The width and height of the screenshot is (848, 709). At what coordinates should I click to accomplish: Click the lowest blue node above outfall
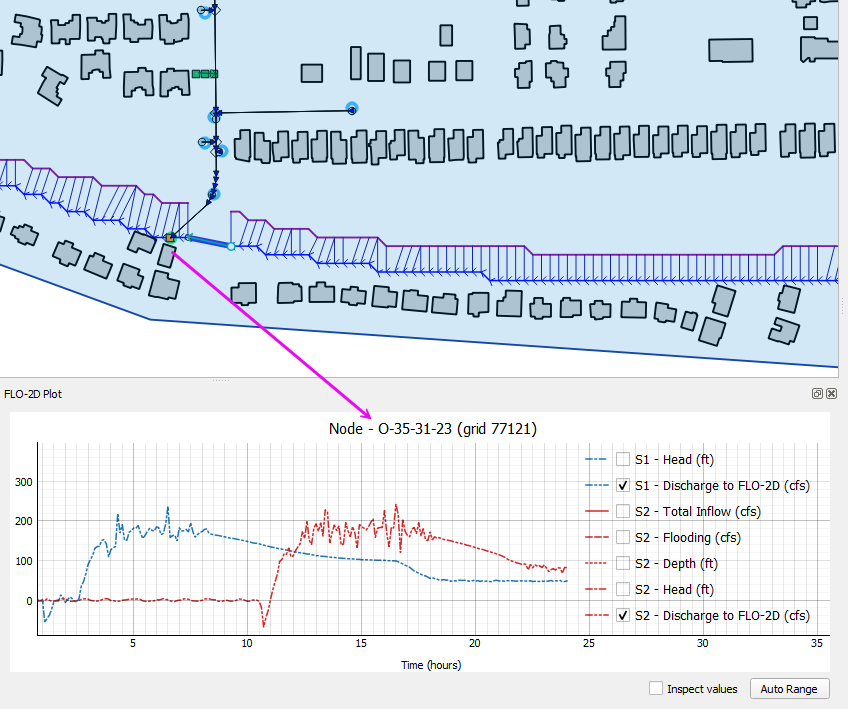point(214,195)
